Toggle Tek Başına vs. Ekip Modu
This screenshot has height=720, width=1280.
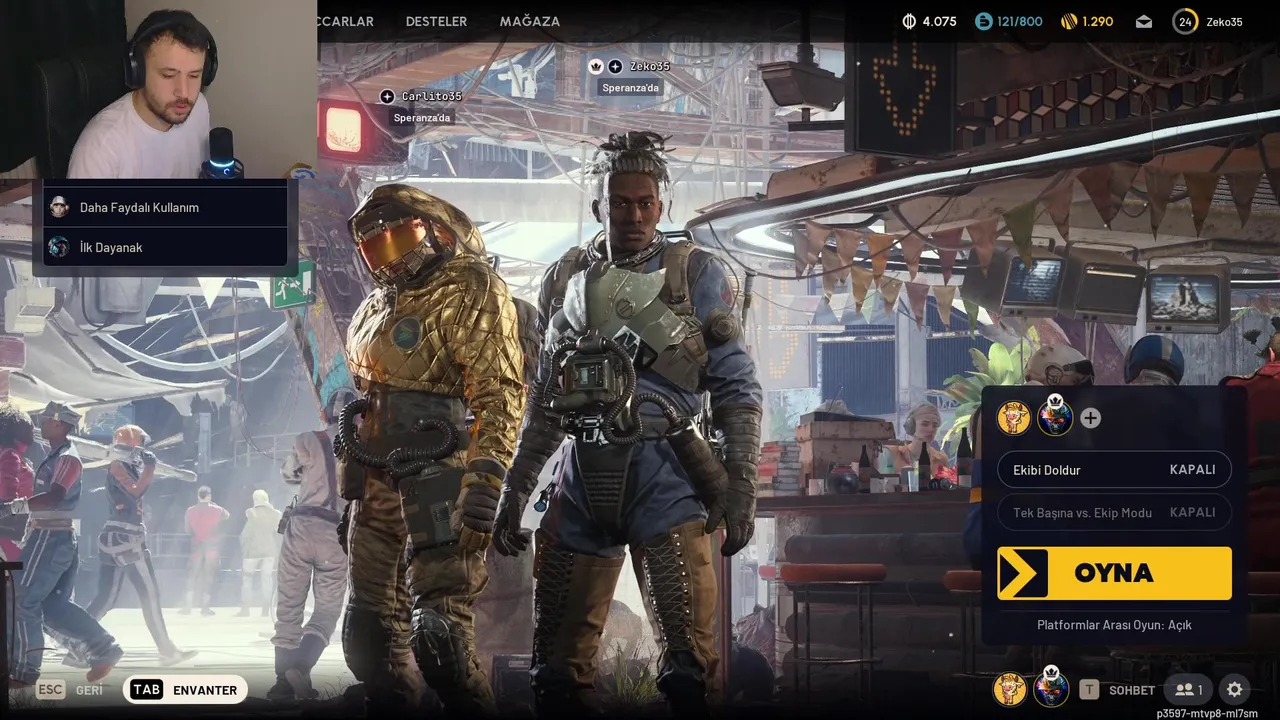pos(1114,512)
